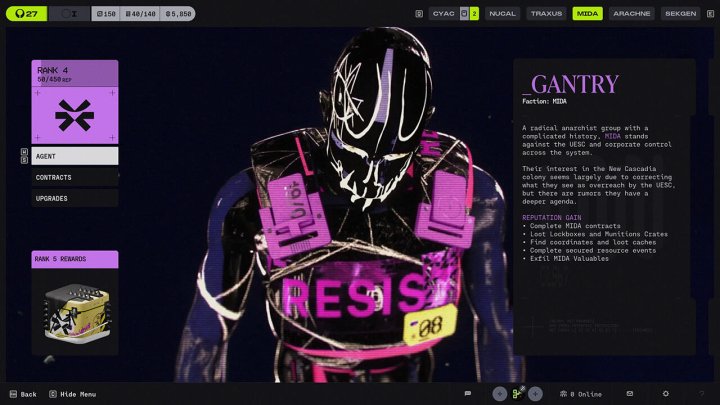Switch to the ARACHNE faction tab
Viewport: 720px width, 405px height.
[632, 14]
